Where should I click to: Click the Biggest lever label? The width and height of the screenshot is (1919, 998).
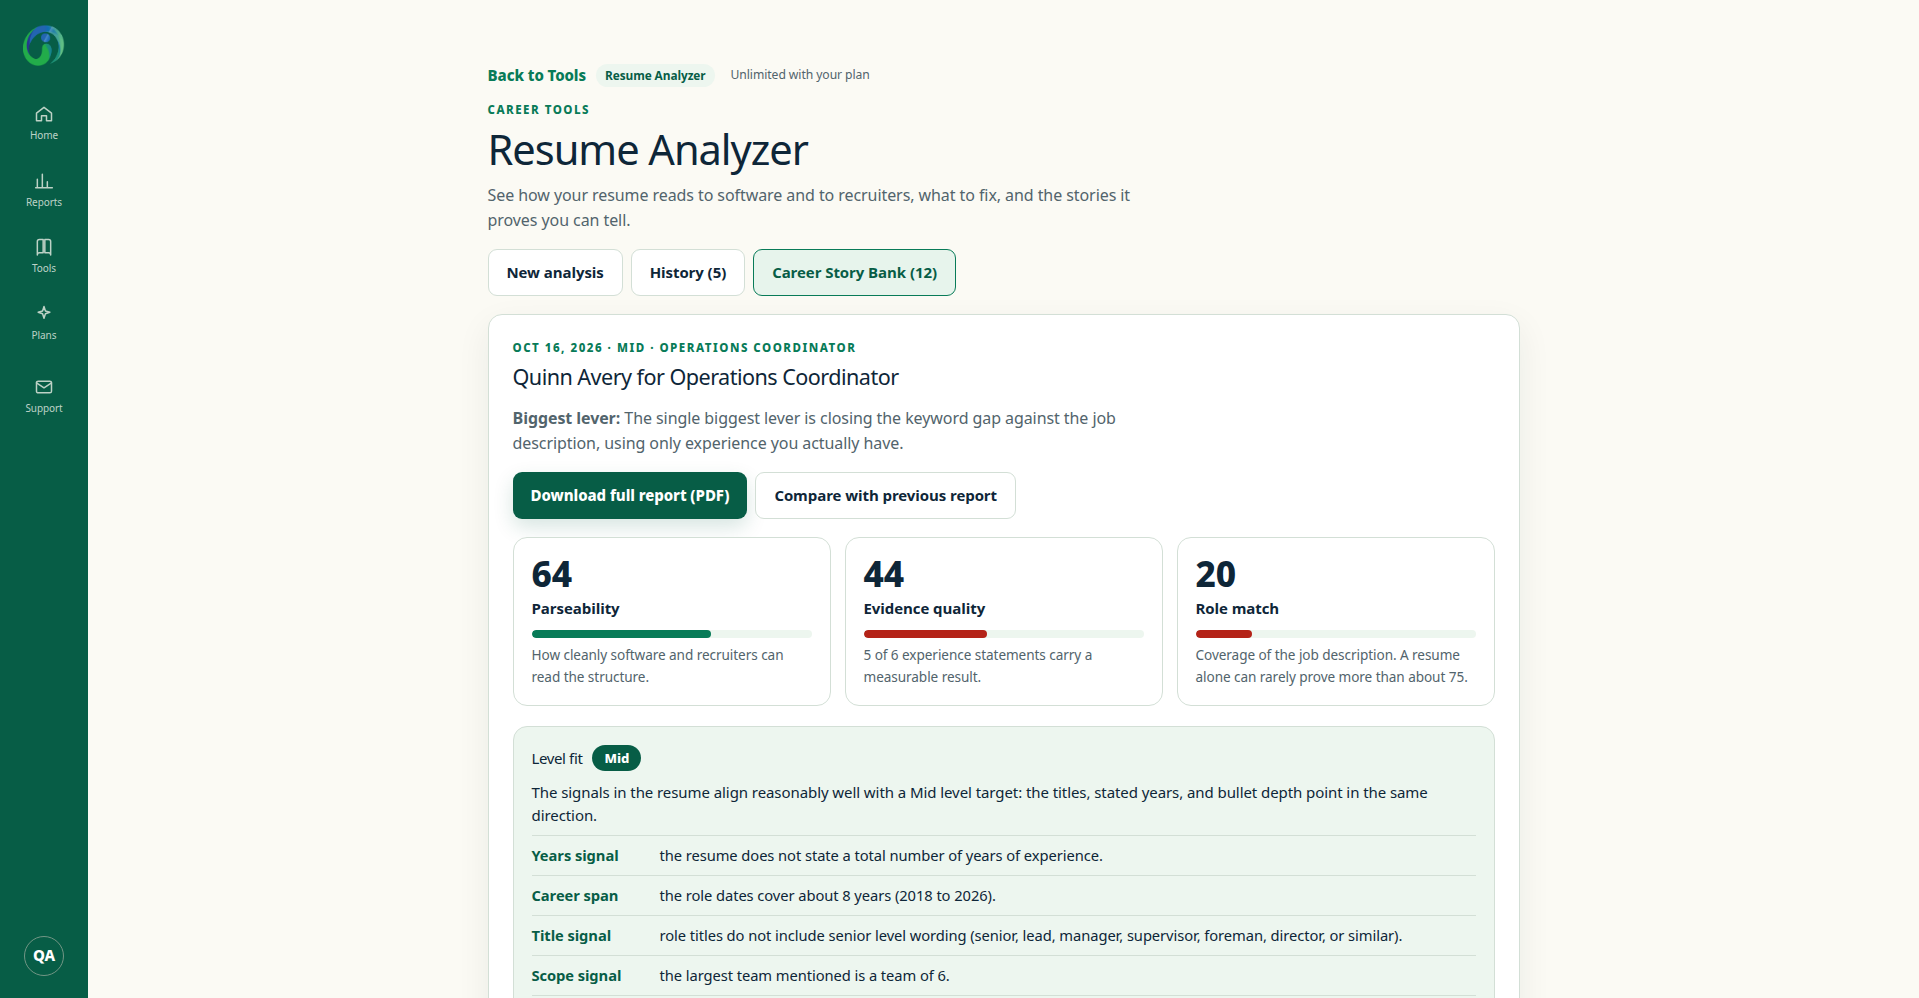pos(566,419)
